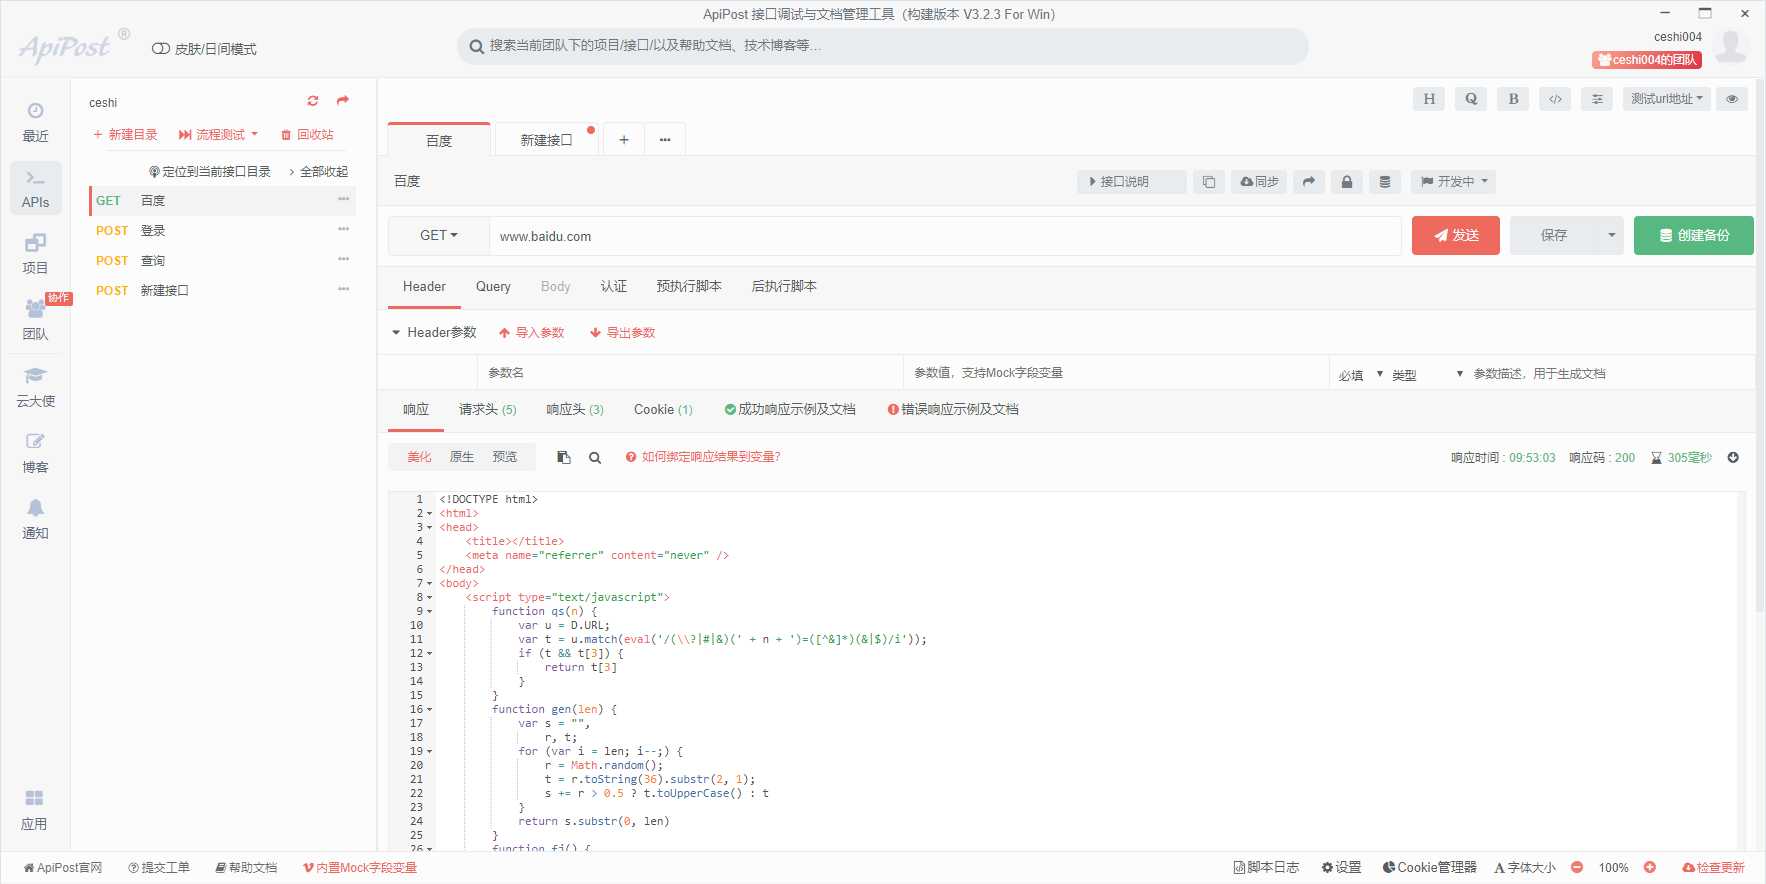
Task: Open the 回收站 recycle bin
Action: click(x=307, y=134)
